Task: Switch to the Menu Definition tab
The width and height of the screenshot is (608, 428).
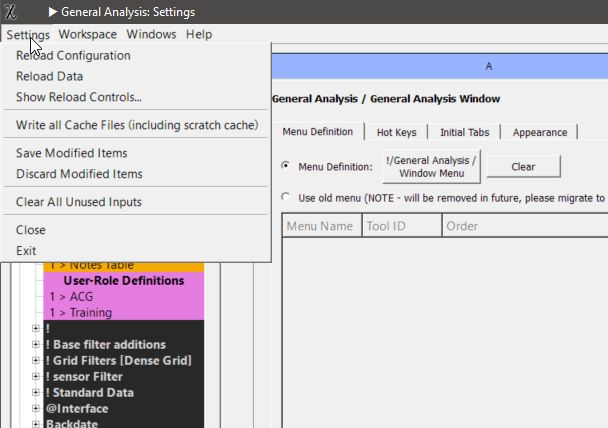Action: click(318, 132)
